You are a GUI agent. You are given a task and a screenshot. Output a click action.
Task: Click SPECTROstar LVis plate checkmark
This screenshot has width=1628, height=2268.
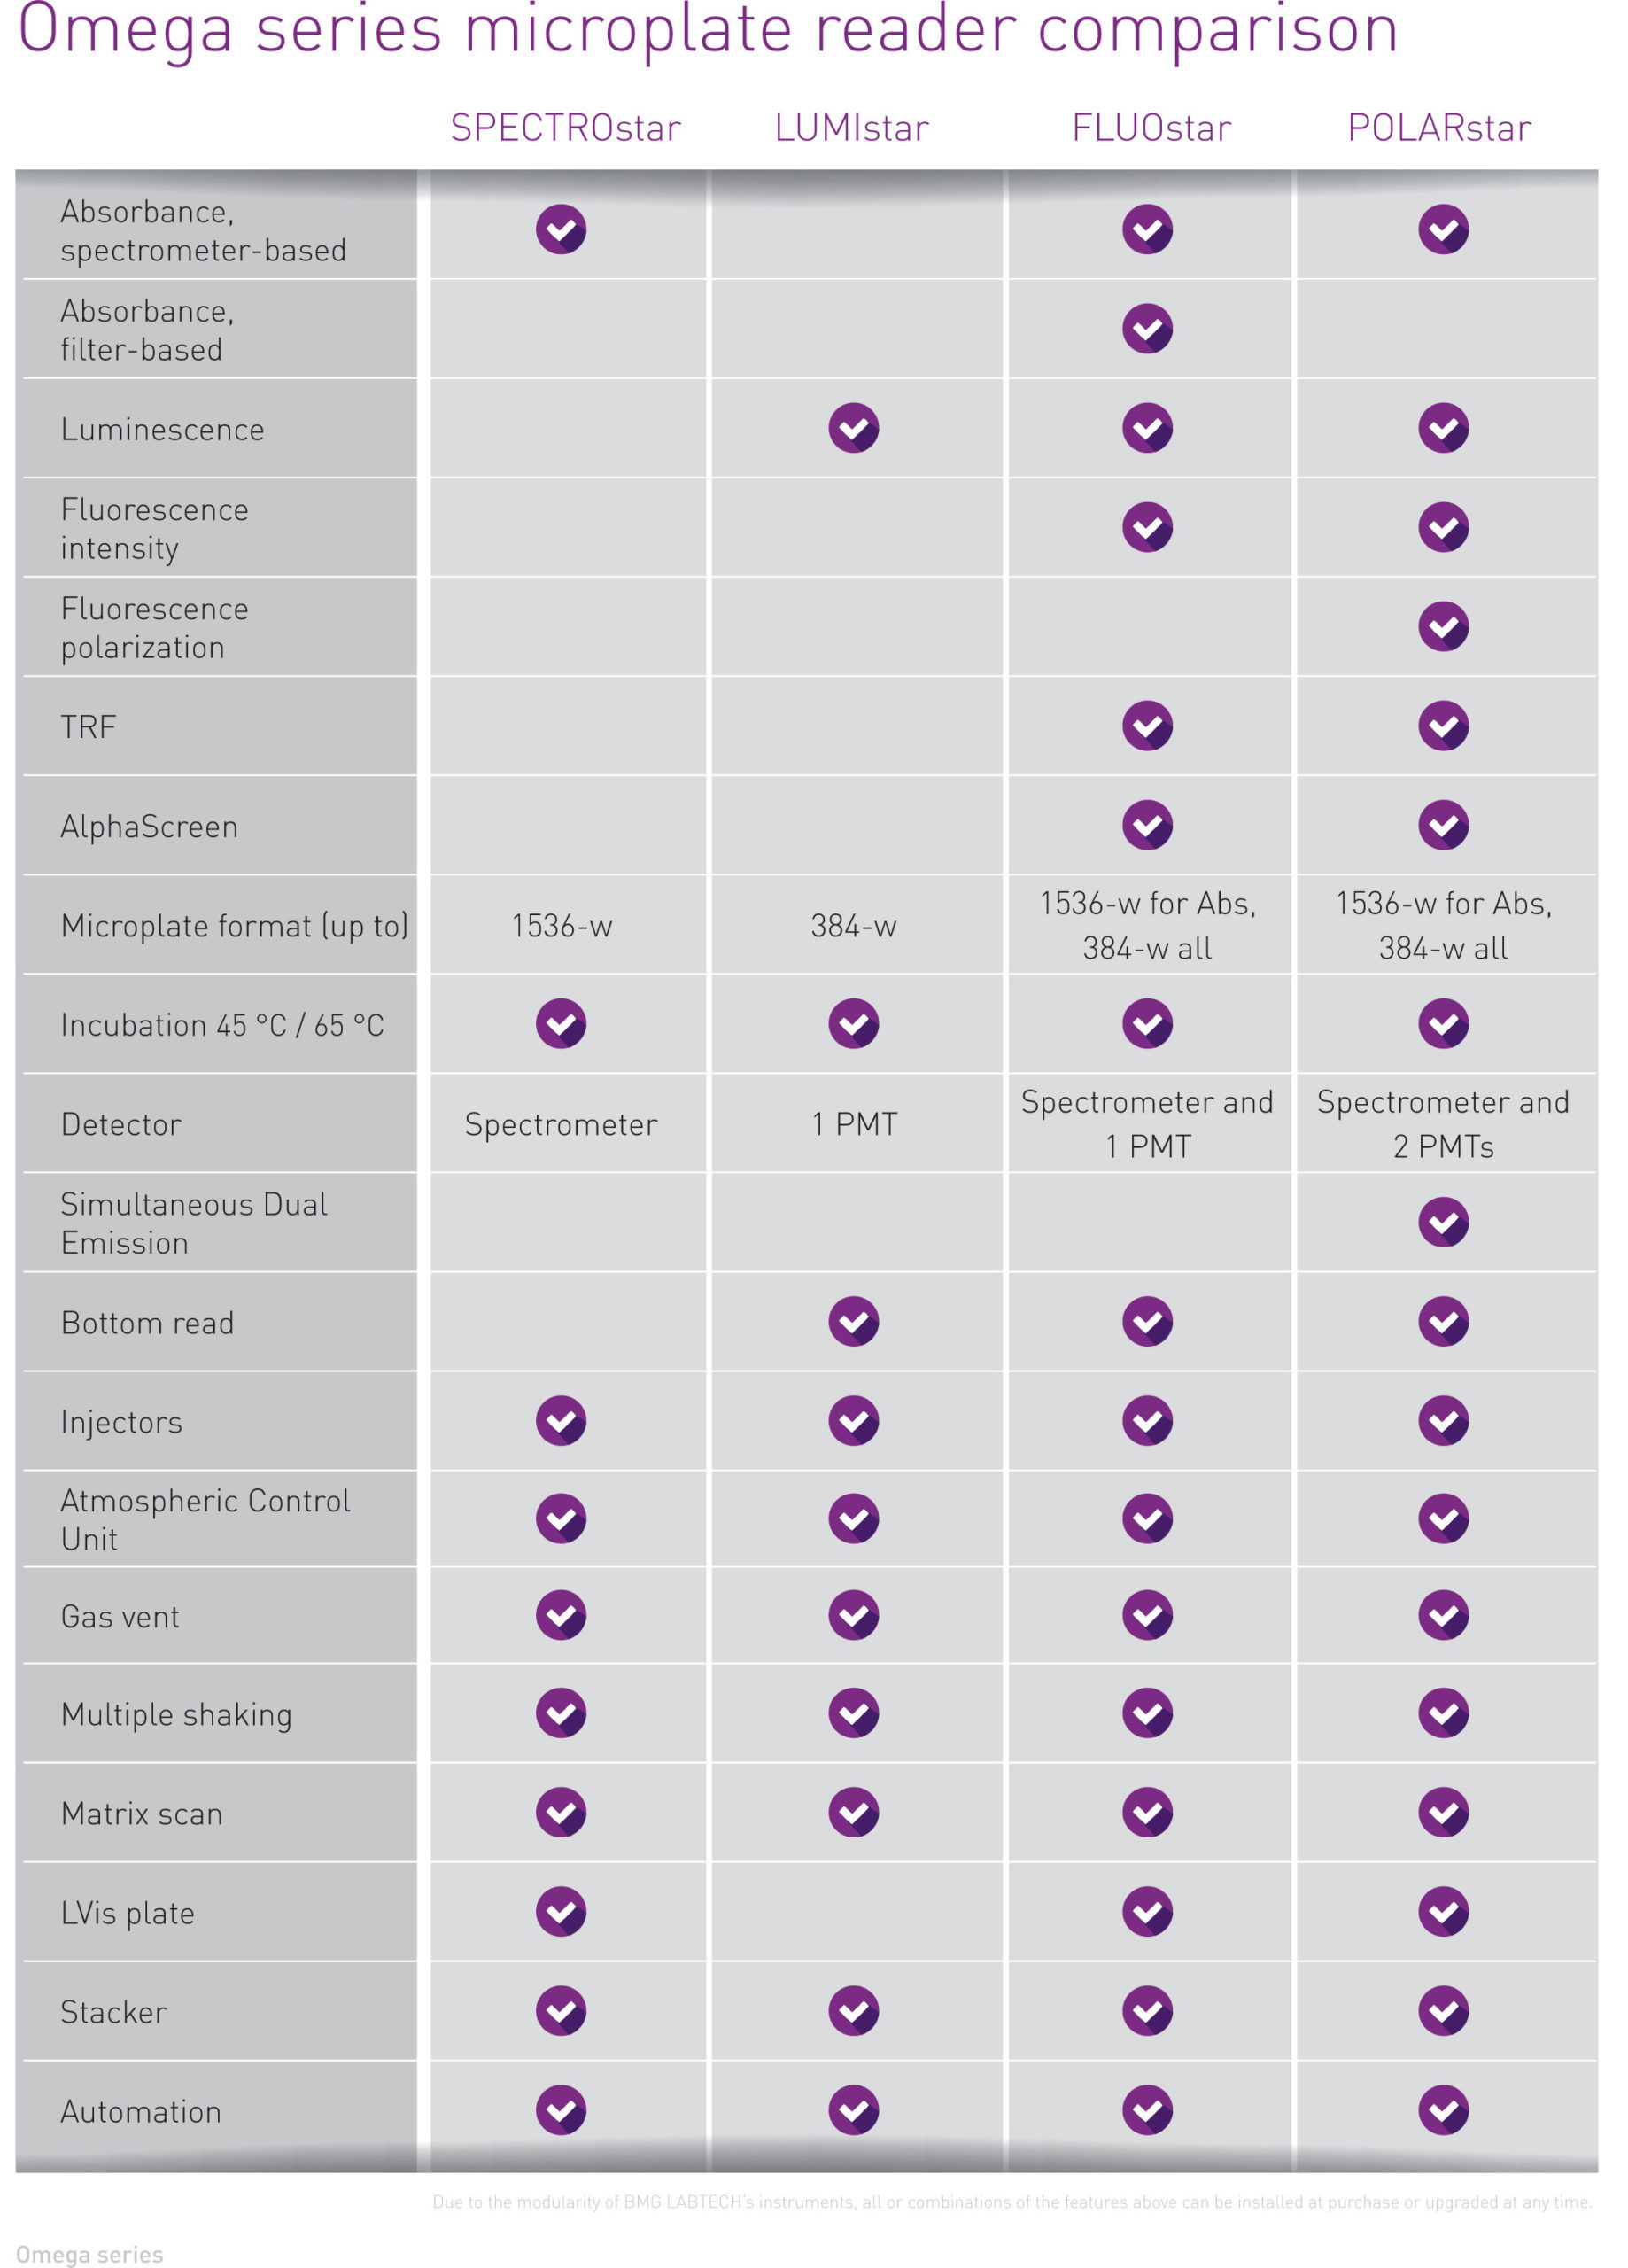tap(561, 1912)
